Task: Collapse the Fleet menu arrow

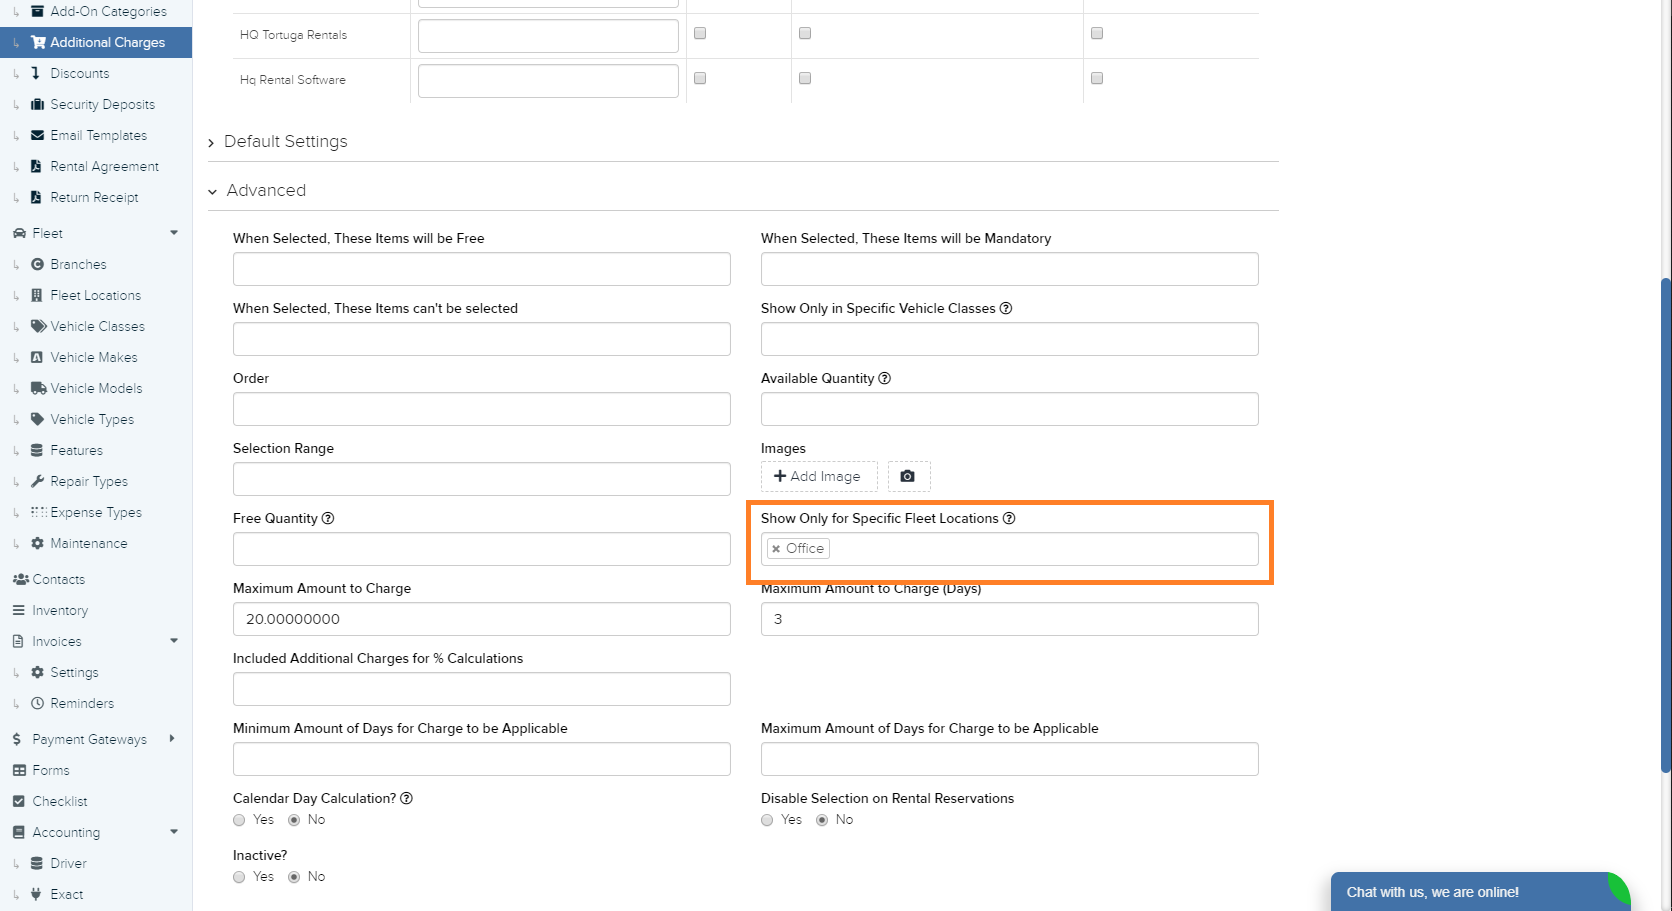Action: tap(174, 233)
